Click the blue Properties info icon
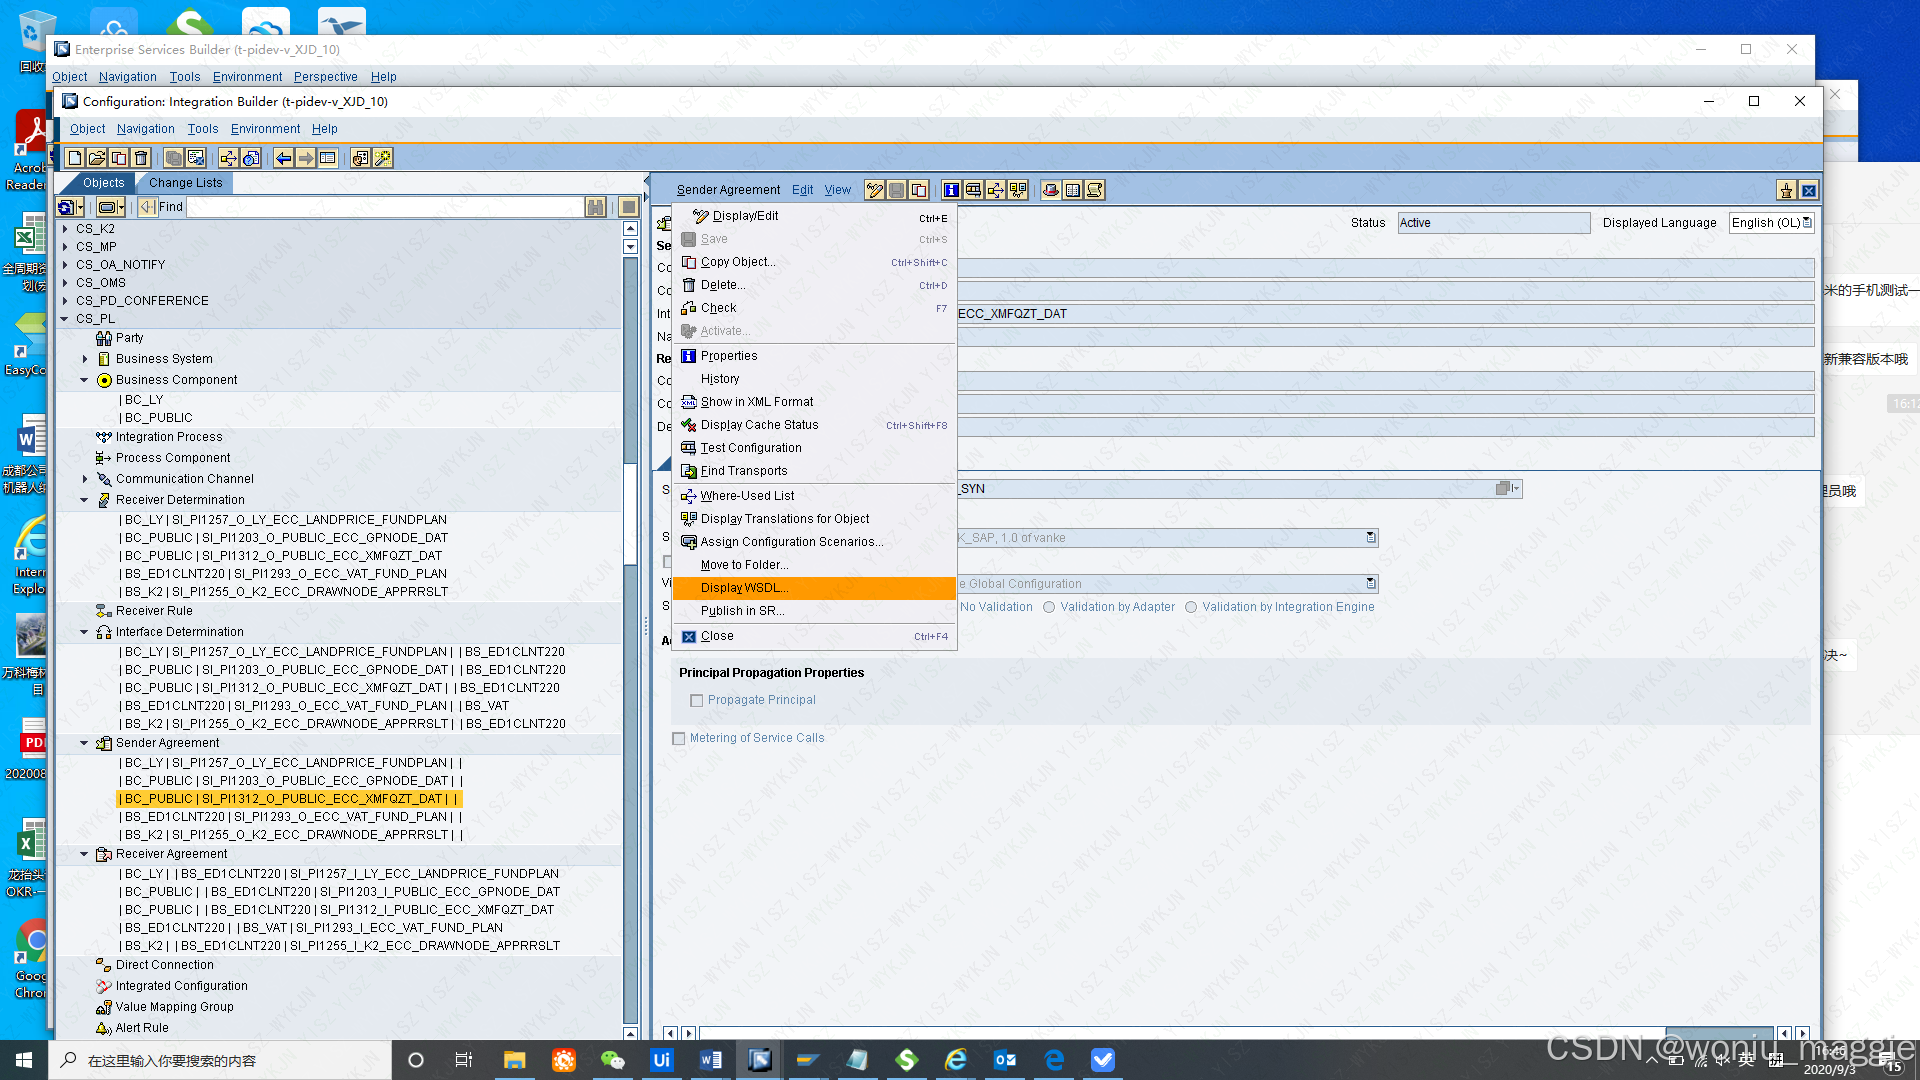Viewport: 1920px width, 1080px height. pyautogui.click(x=951, y=190)
